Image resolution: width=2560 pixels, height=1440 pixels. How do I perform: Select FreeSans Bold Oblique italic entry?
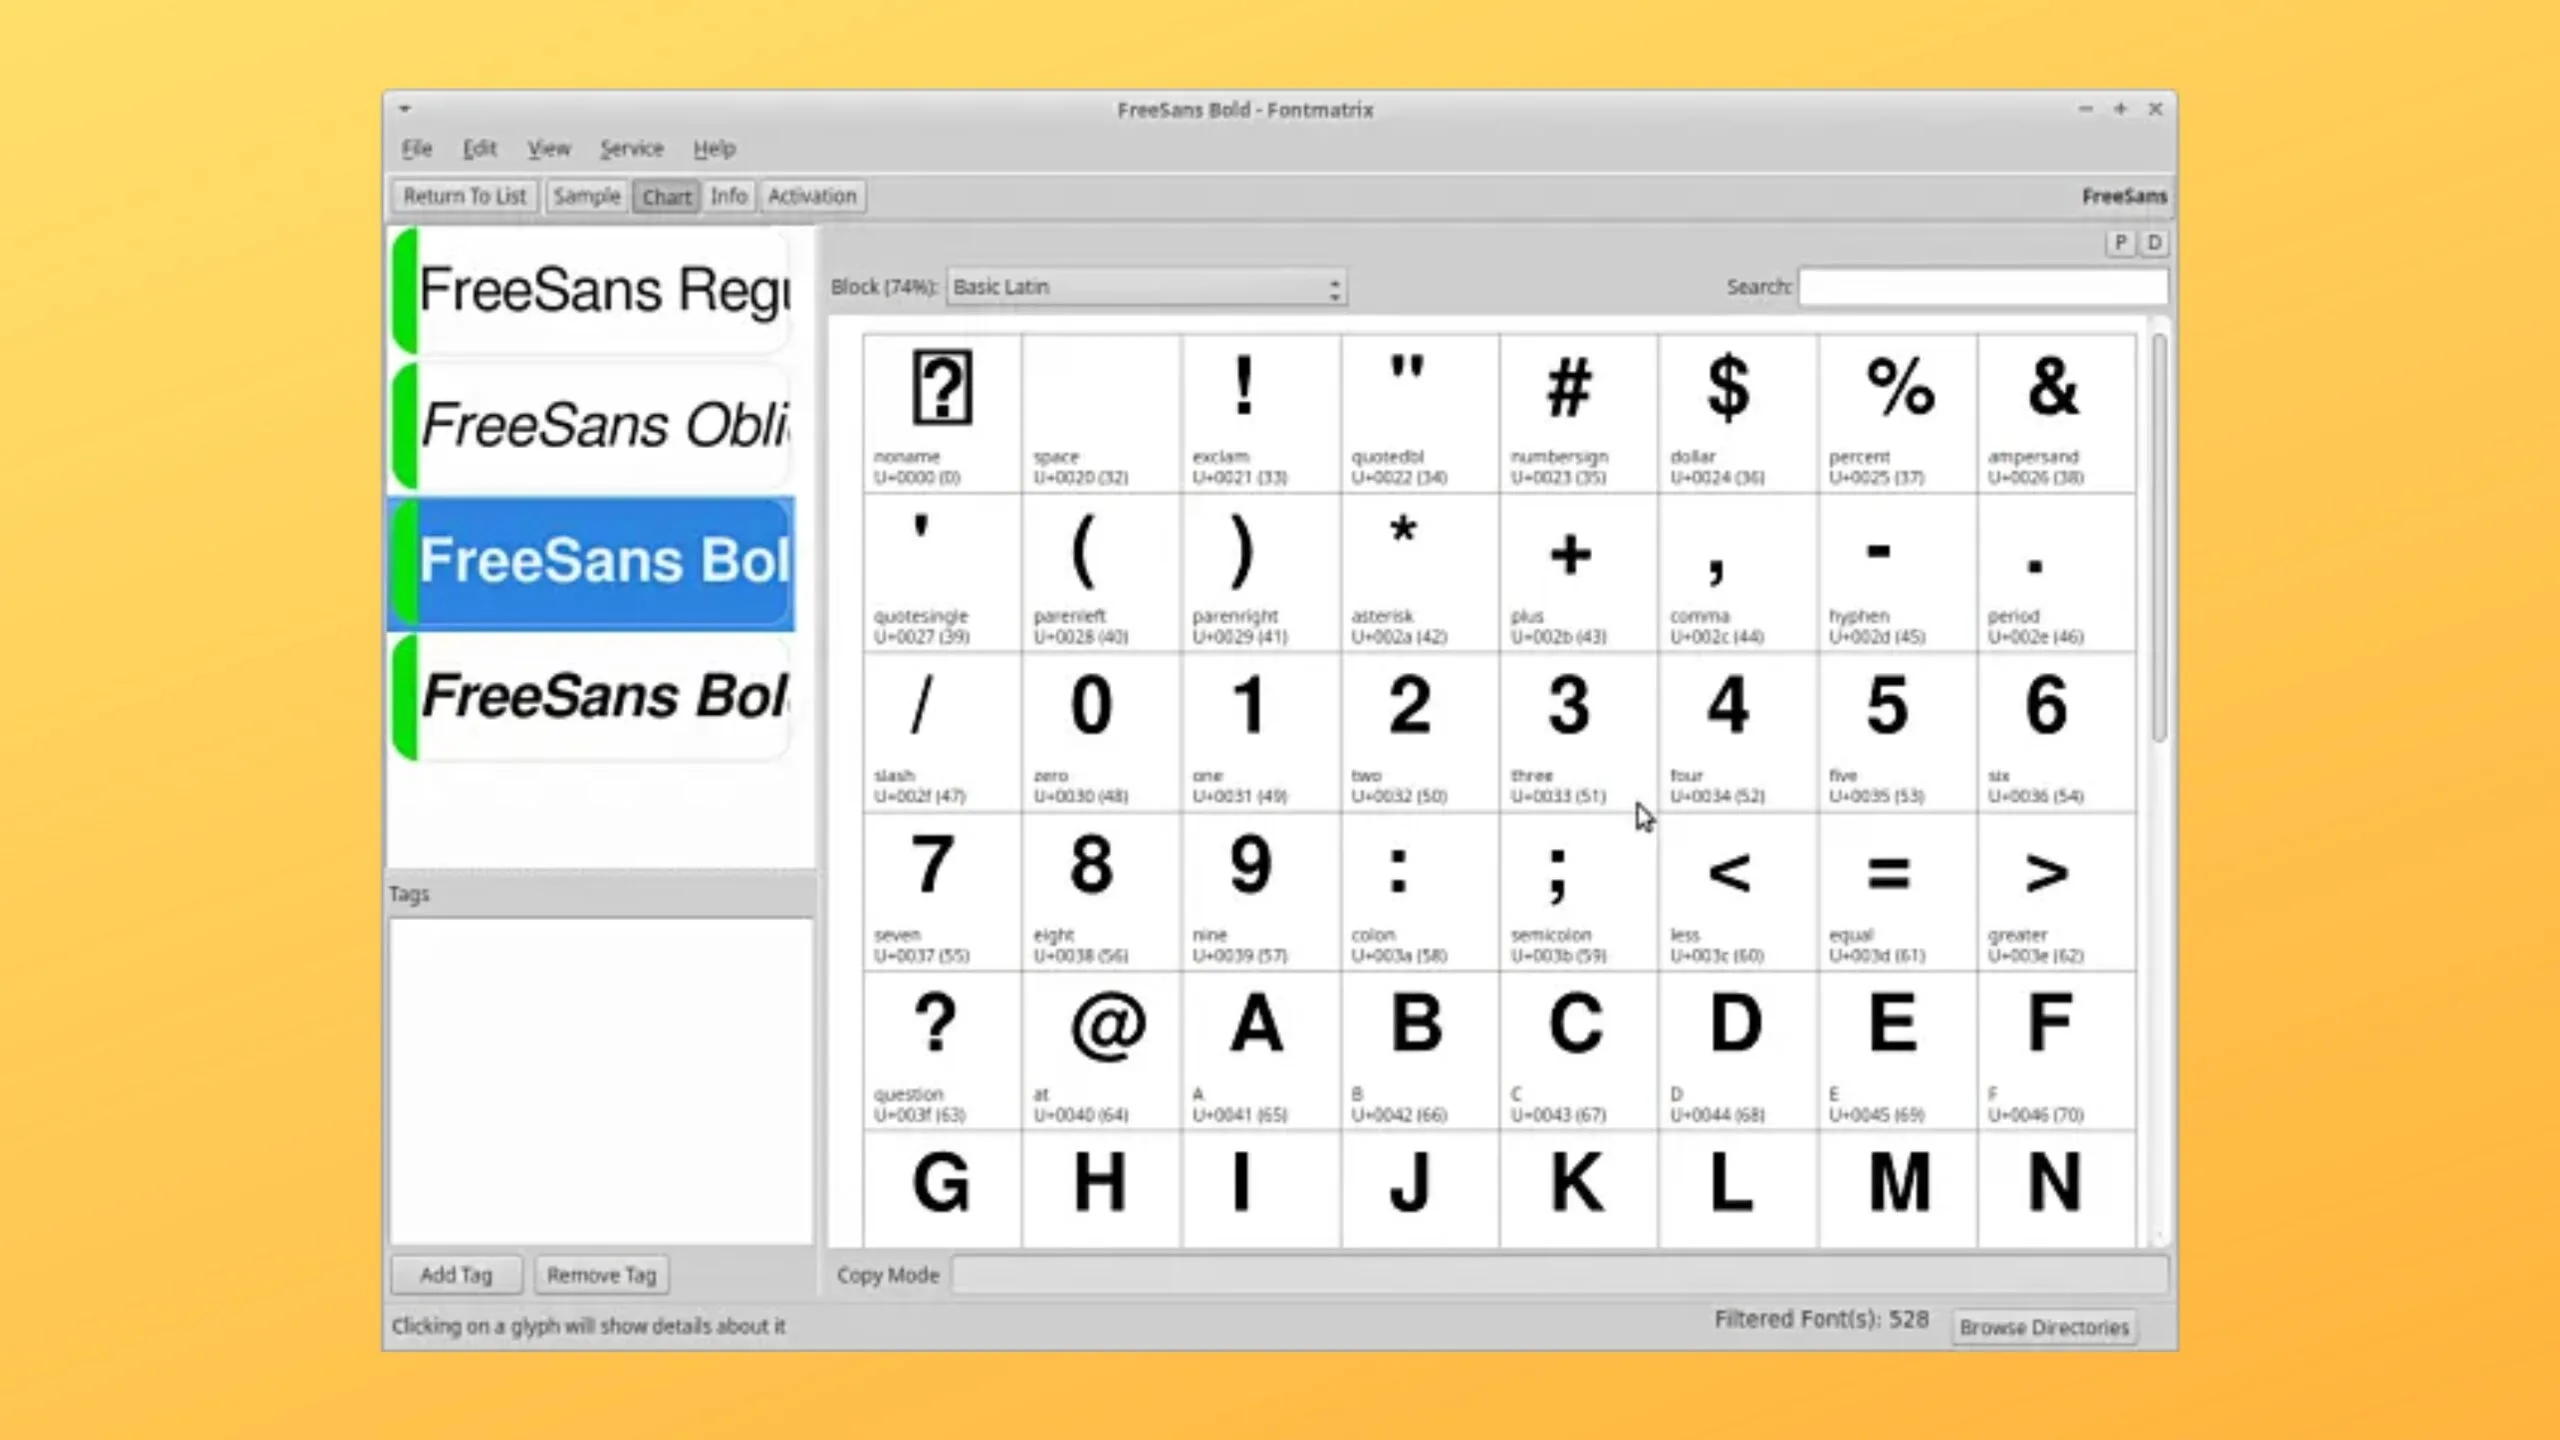tap(592, 697)
